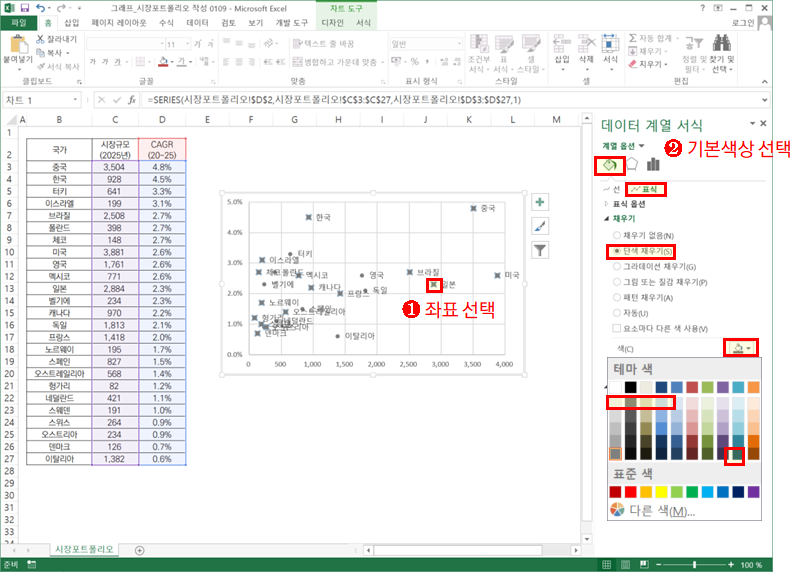
Task: Open the font size dropdown
Action: click(x=188, y=44)
